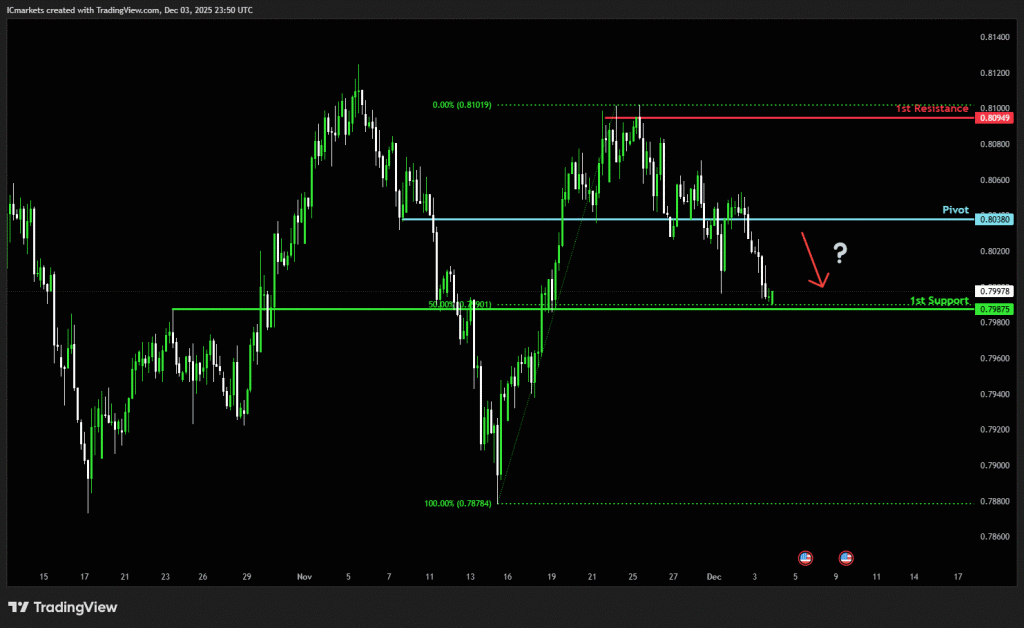Click the "Pivot" line label
The height and width of the screenshot is (628, 1024).
coord(955,210)
